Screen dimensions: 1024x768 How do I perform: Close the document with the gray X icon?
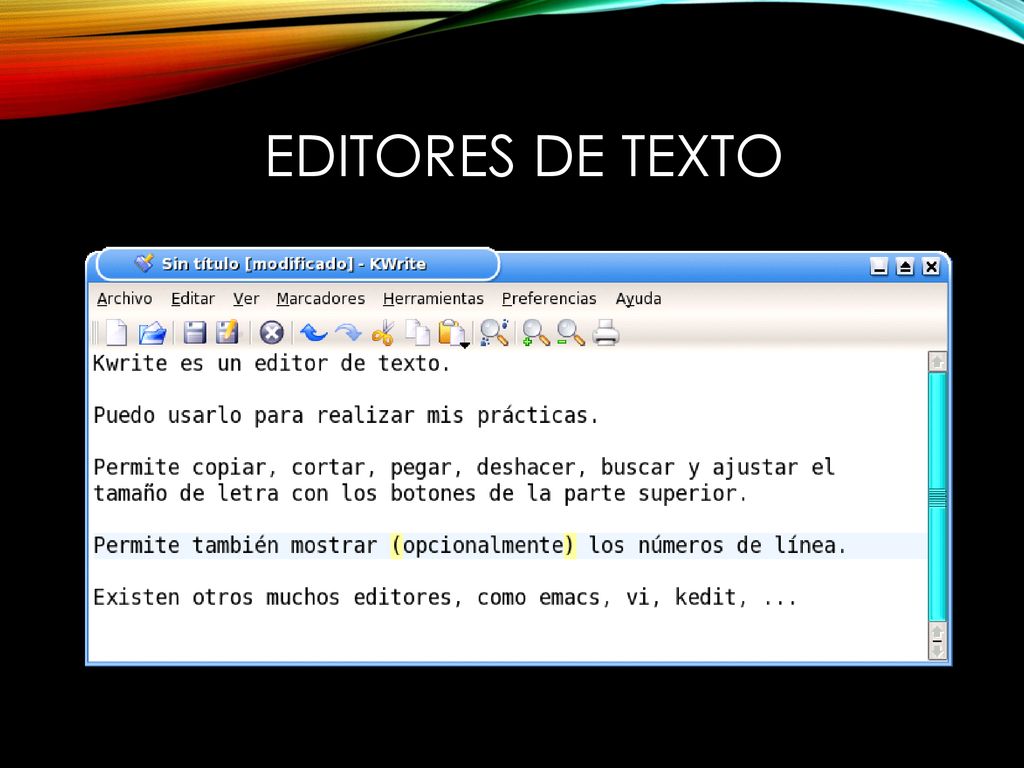pyautogui.click(x=272, y=332)
